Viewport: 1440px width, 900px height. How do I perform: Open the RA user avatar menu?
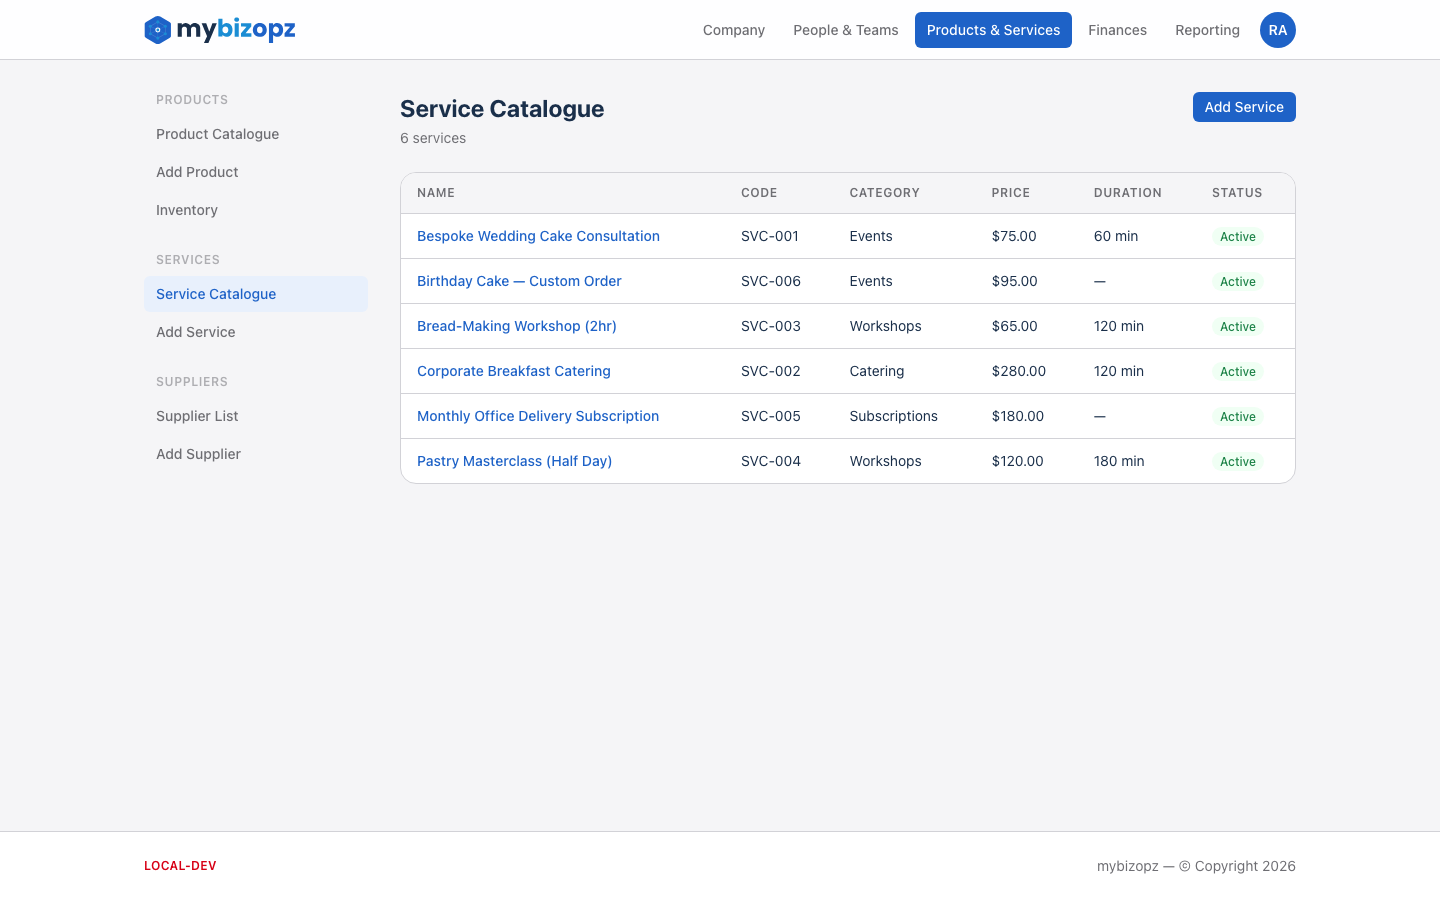point(1277,30)
